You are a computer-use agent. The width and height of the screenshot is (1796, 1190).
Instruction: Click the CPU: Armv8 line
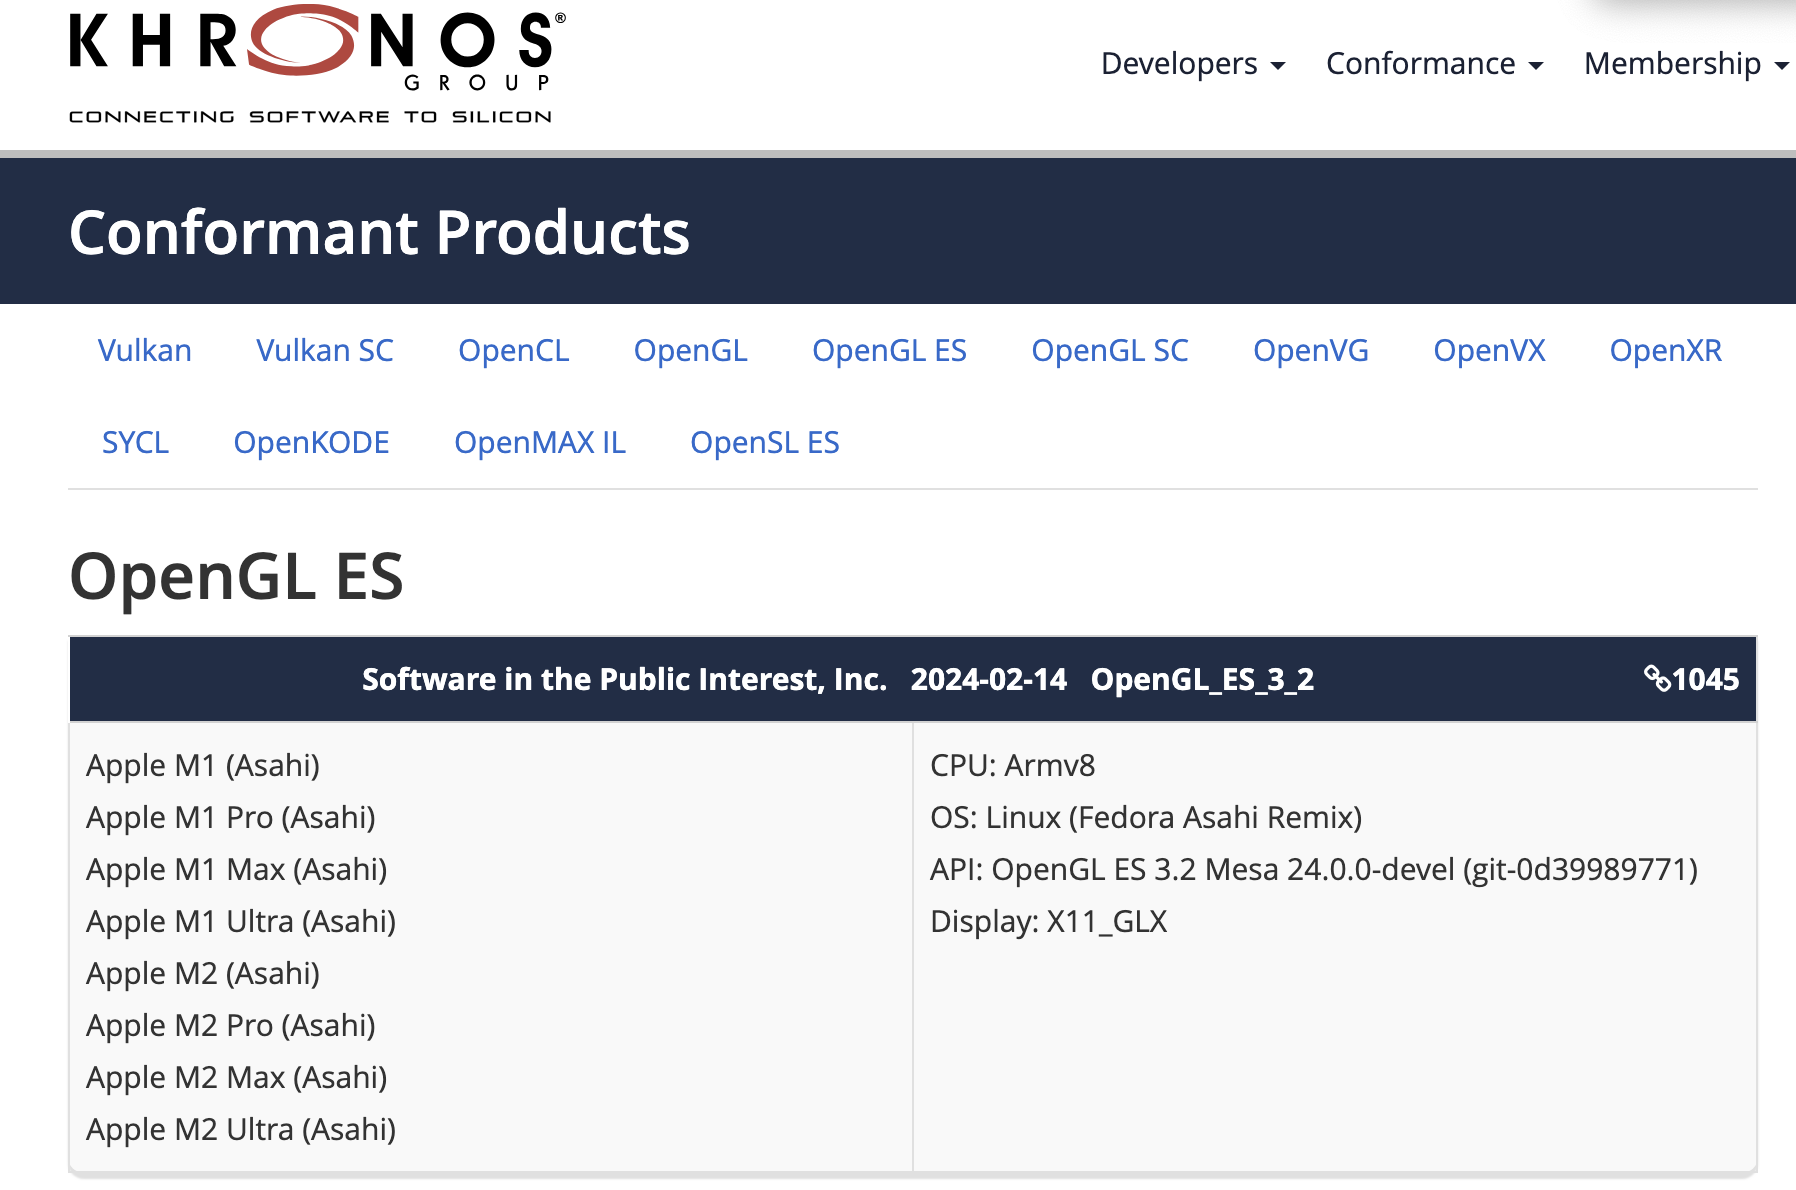pyautogui.click(x=1013, y=765)
